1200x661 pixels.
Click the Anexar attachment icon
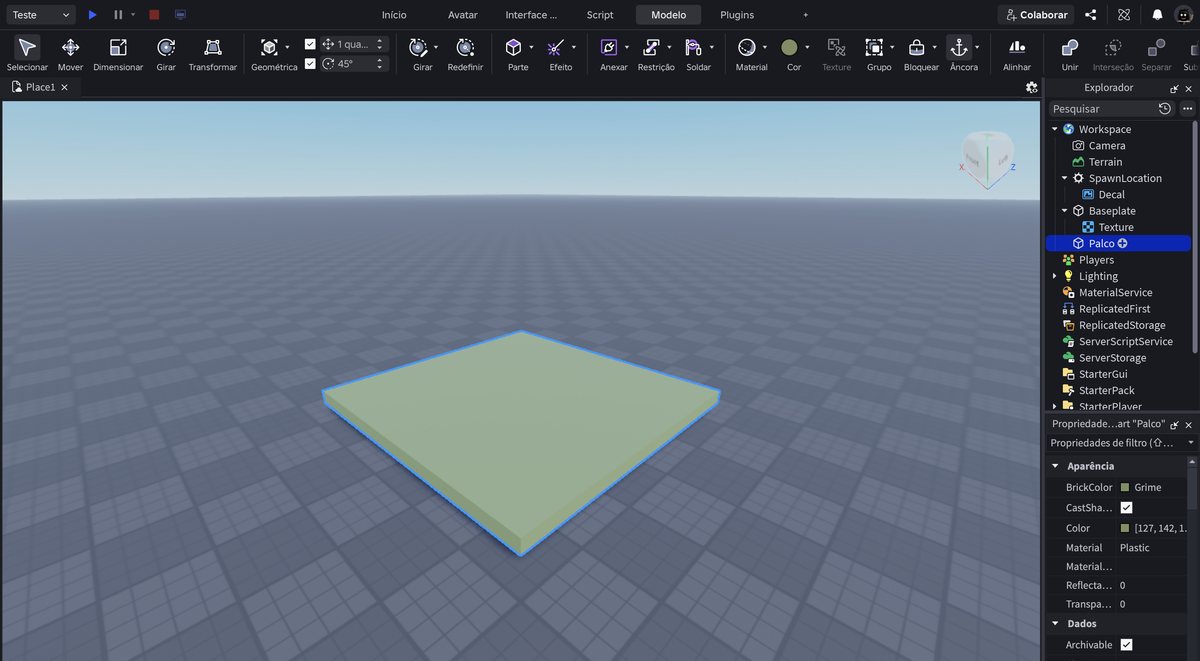608,47
